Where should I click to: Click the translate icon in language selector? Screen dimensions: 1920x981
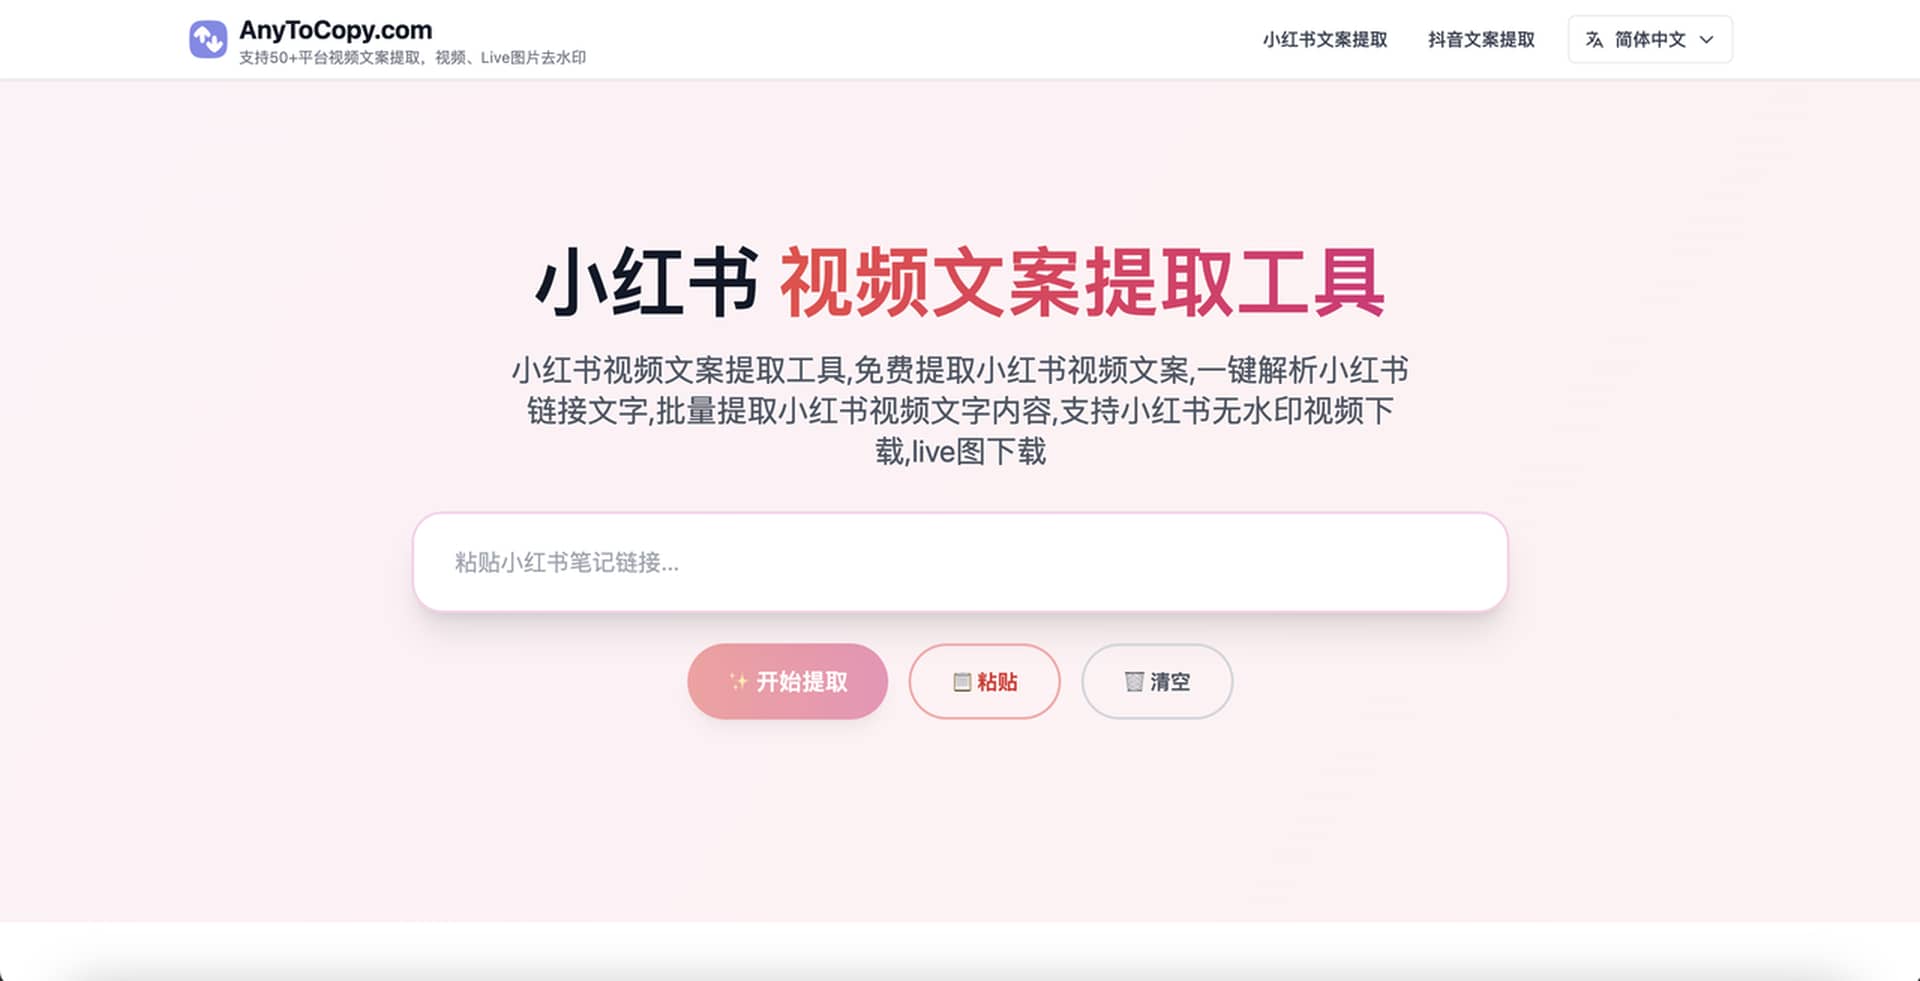(1594, 40)
